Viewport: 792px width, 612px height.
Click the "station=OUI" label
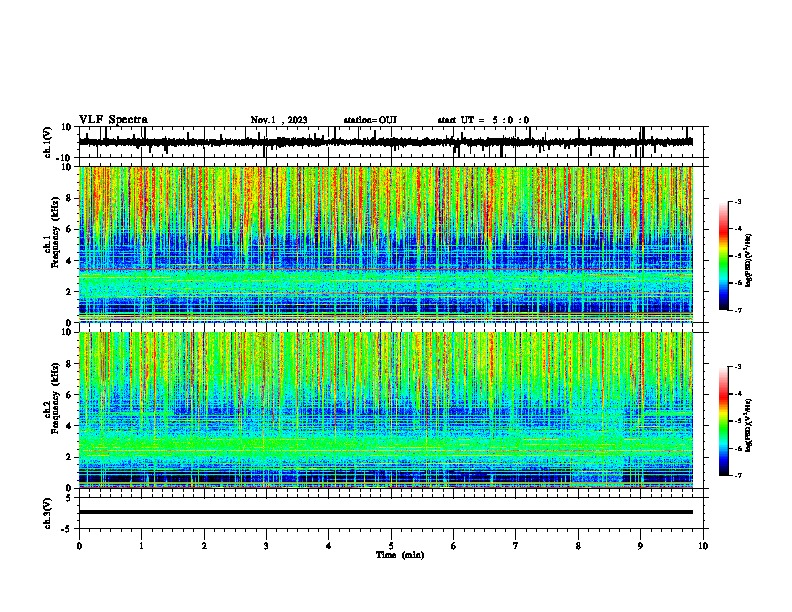(x=370, y=120)
